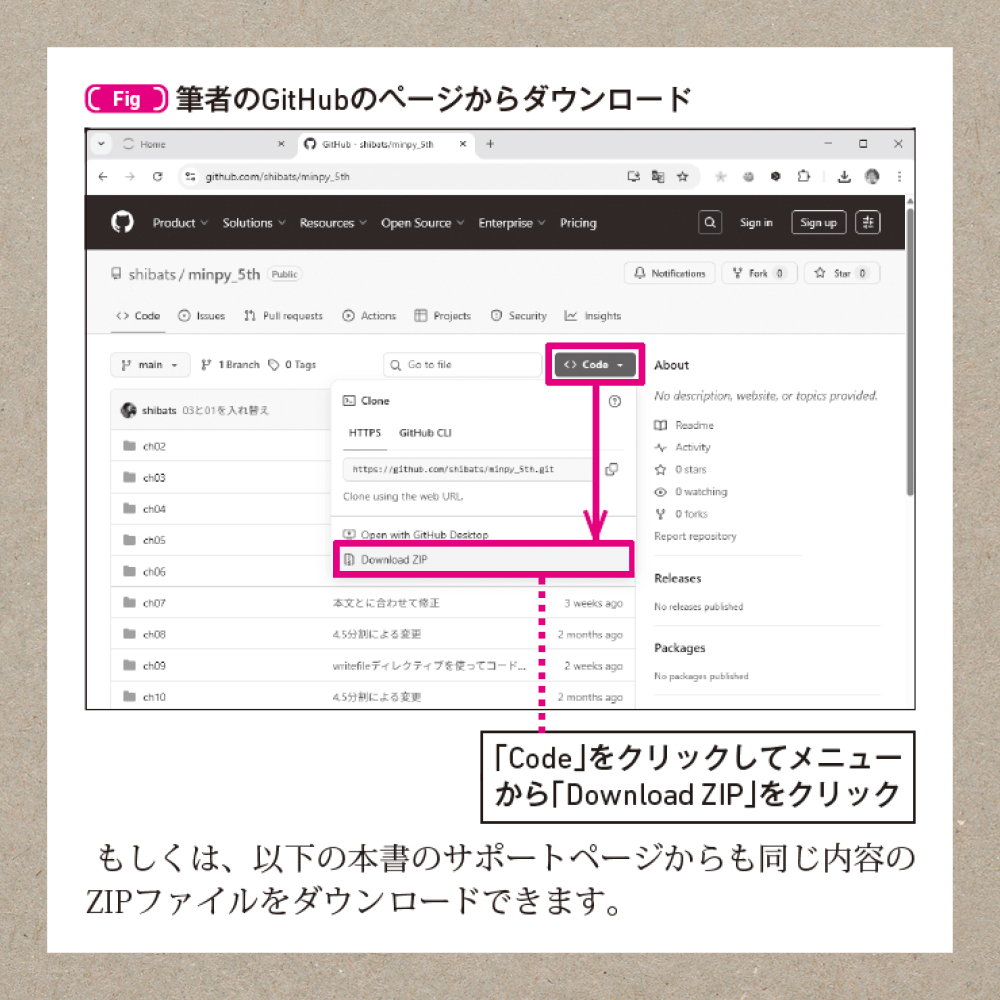Open the browser downloads icon

[844, 177]
